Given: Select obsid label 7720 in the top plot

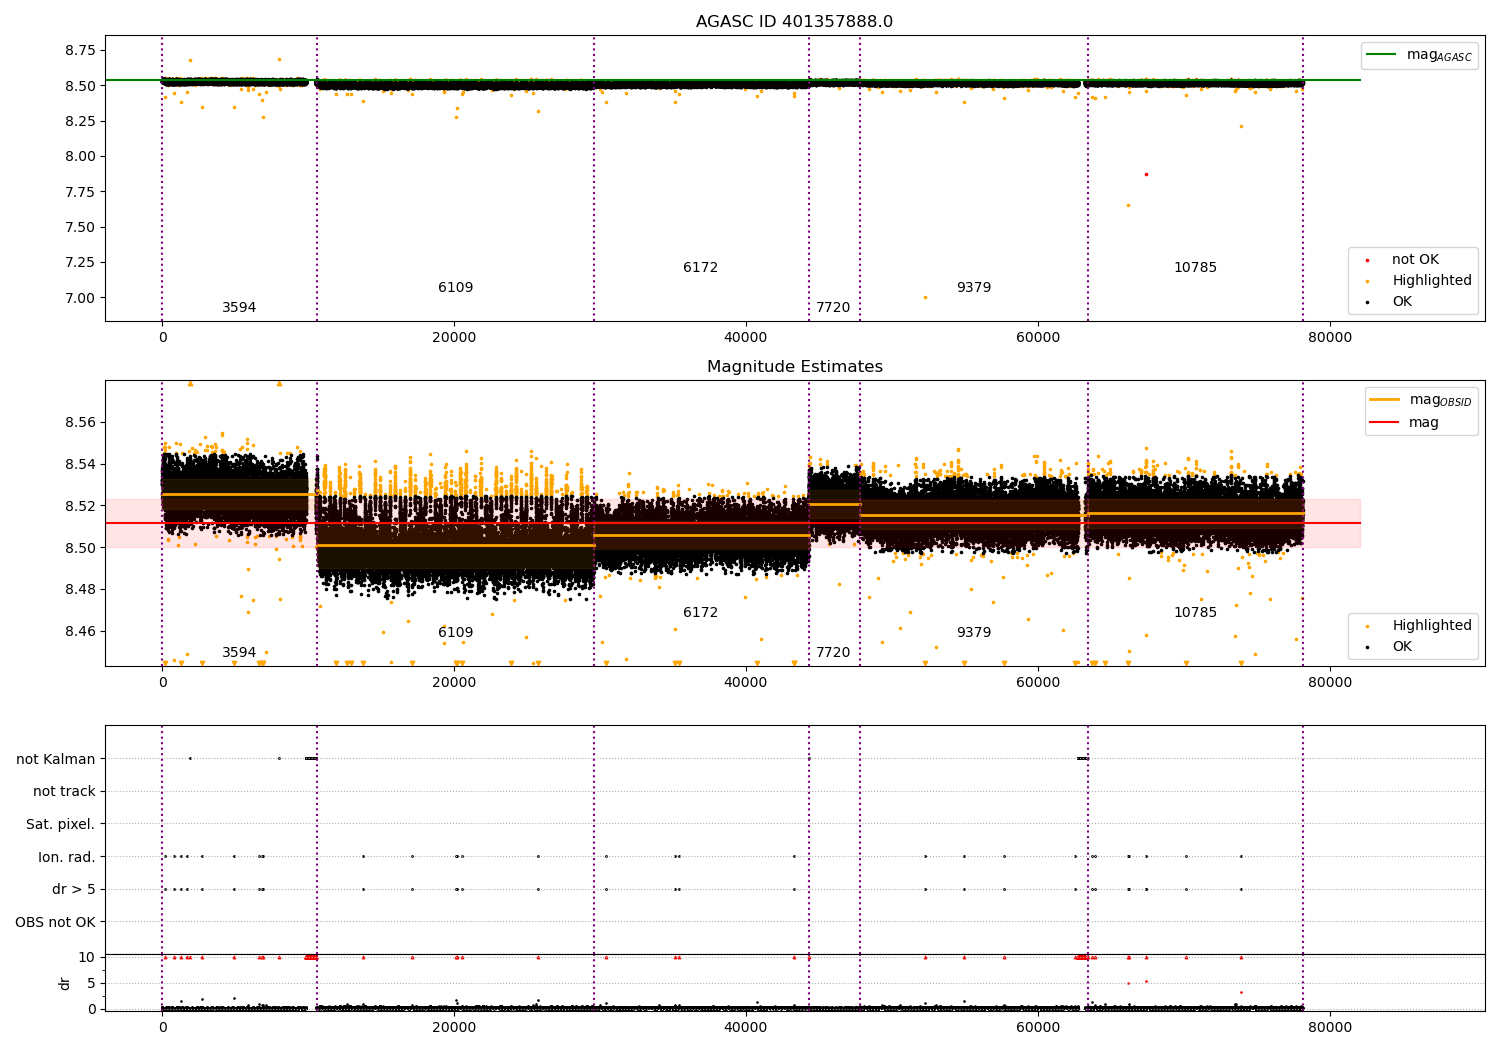Looking at the screenshot, I should tap(833, 307).
